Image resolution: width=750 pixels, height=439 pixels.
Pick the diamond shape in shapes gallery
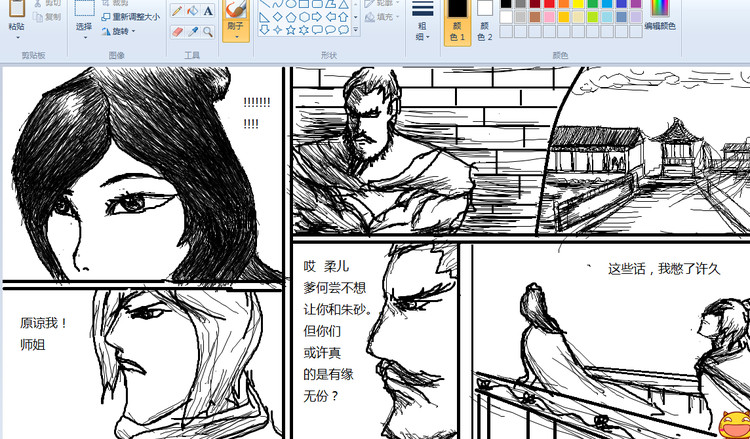278,17
